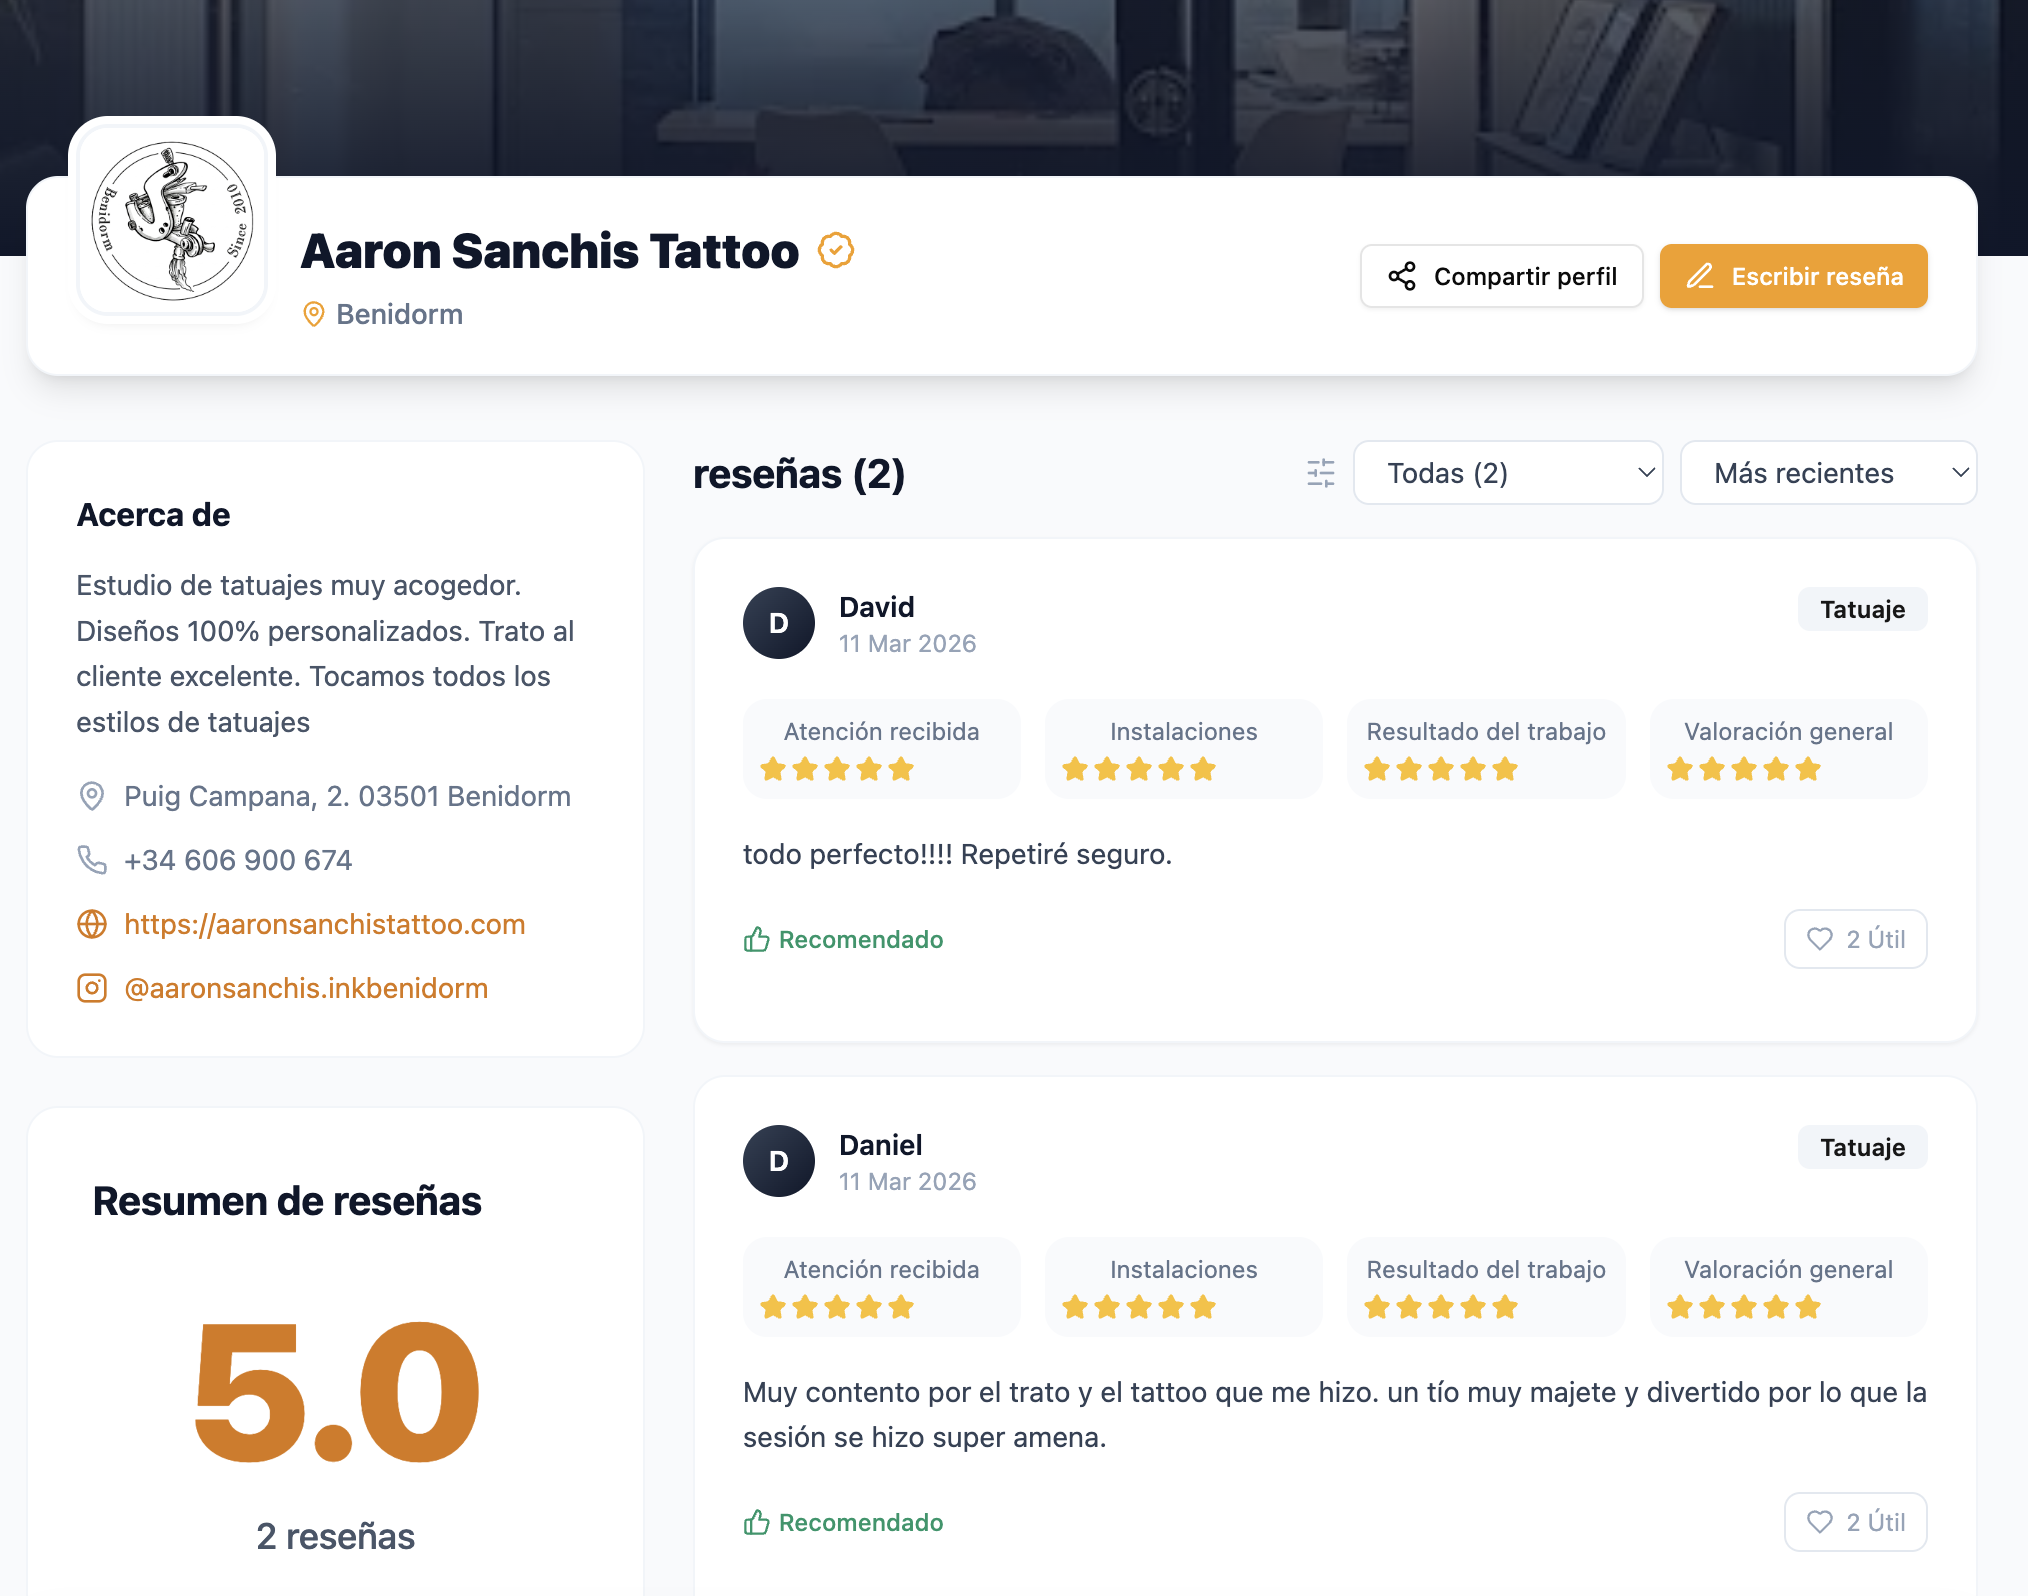Click the Instagram icon in Acerca de
The height and width of the screenshot is (1596, 2028).
pos(92,988)
